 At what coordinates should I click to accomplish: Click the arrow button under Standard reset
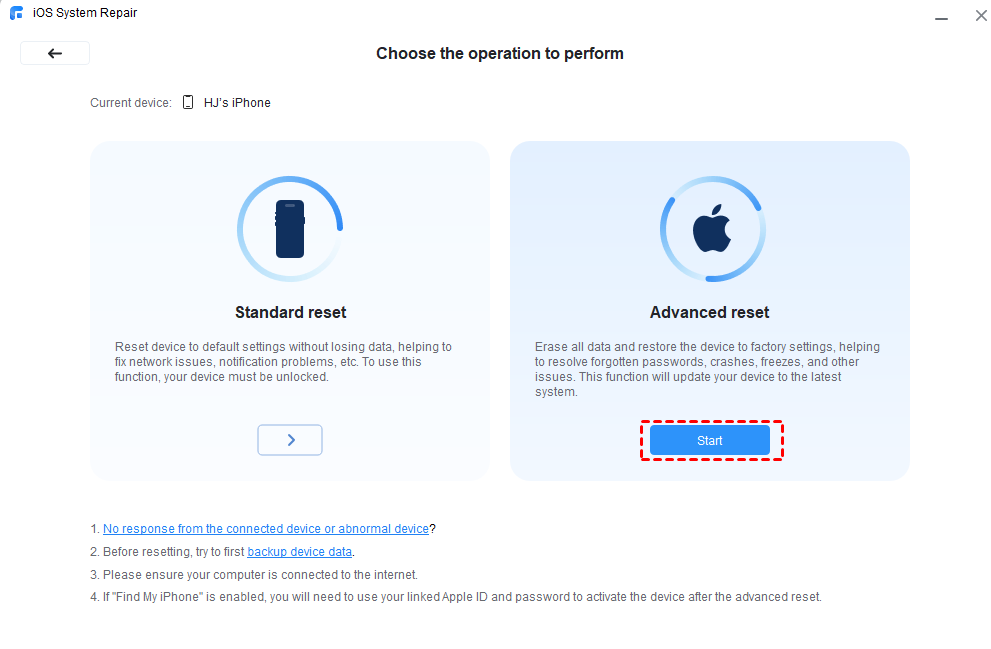coord(290,440)
